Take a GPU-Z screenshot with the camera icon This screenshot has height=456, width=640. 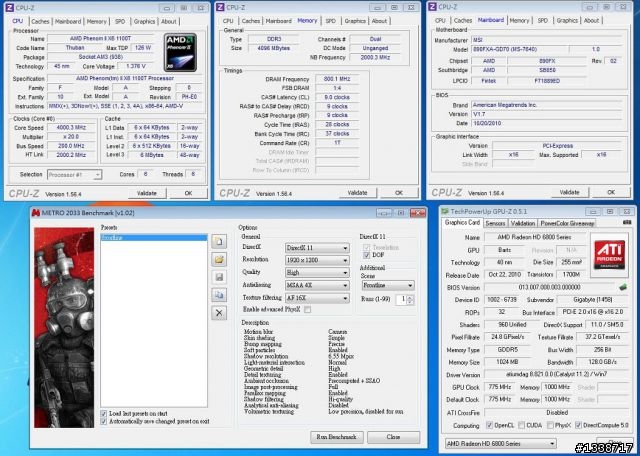click(x=627, y=222)
